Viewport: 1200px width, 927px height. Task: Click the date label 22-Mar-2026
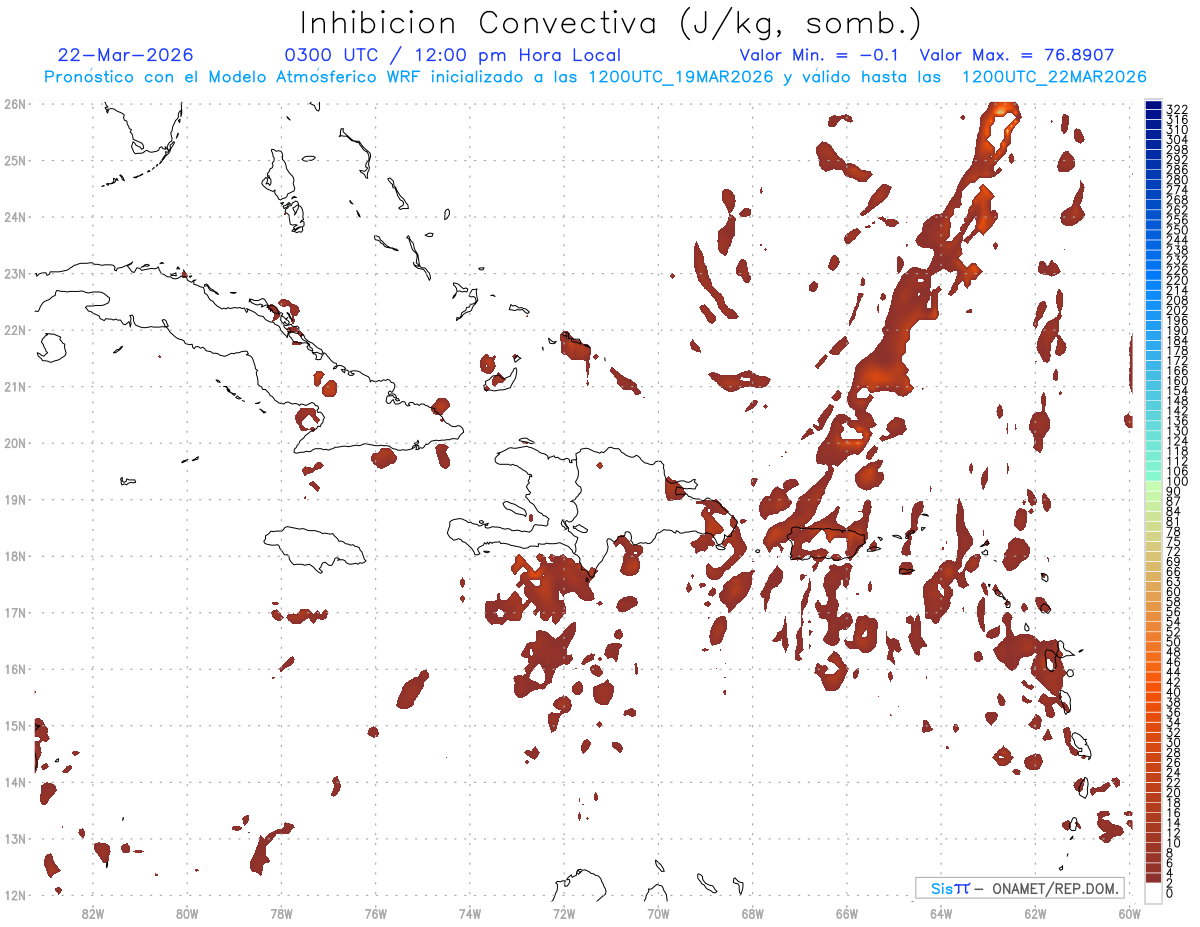point(126,55)
